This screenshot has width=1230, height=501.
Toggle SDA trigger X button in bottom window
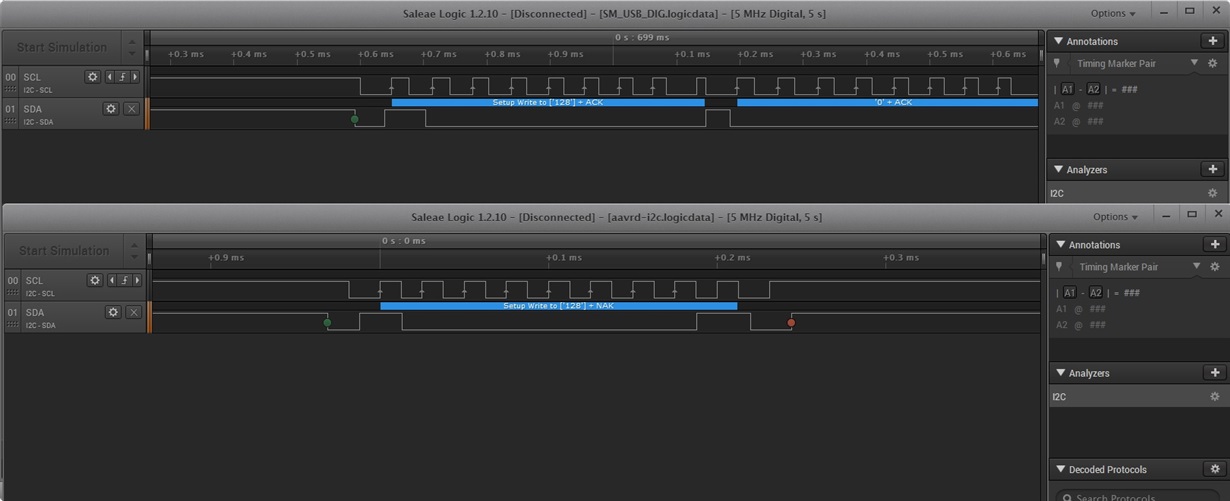point(133,312)
